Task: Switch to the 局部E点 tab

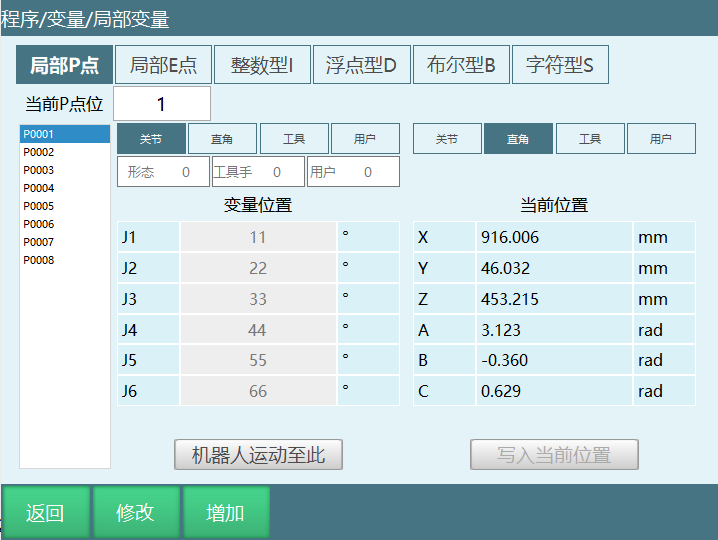Action: [163, 66]
